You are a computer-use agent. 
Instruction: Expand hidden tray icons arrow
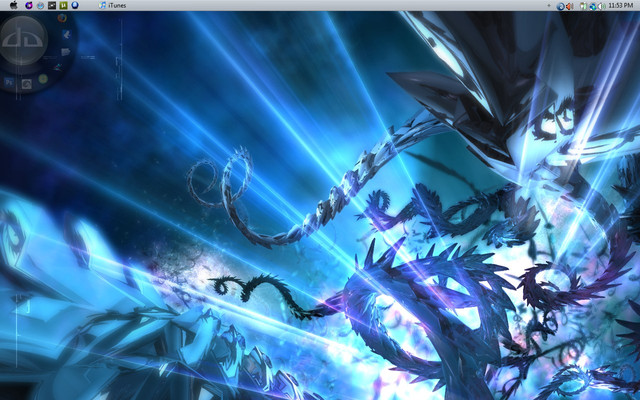(x=549, y=6)
